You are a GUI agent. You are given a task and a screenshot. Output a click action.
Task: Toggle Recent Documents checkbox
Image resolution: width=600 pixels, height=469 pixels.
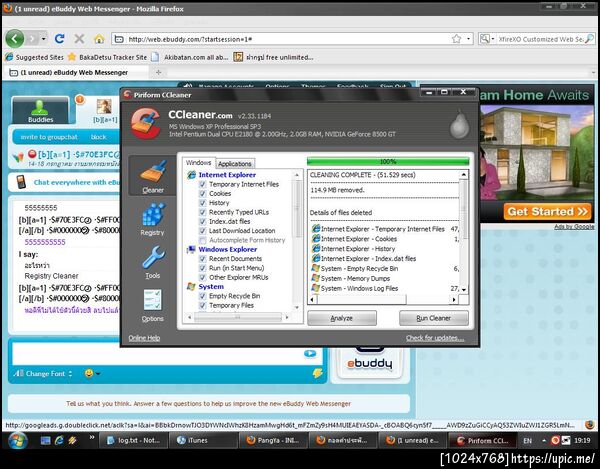coord(203,259)
